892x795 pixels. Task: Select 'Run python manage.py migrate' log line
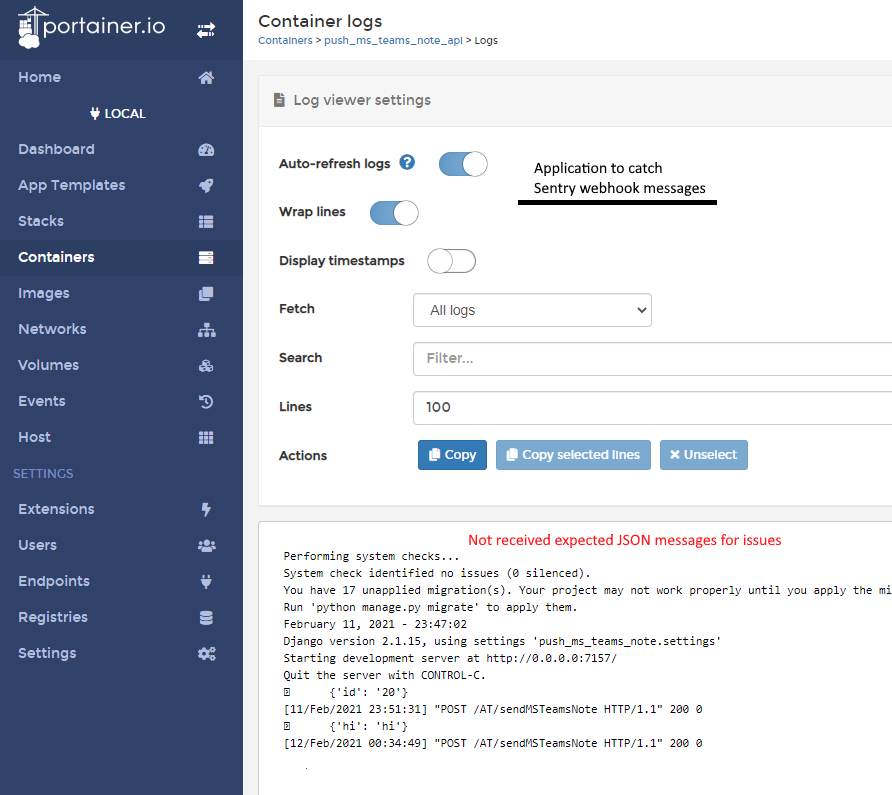click(x=430, y=607)
